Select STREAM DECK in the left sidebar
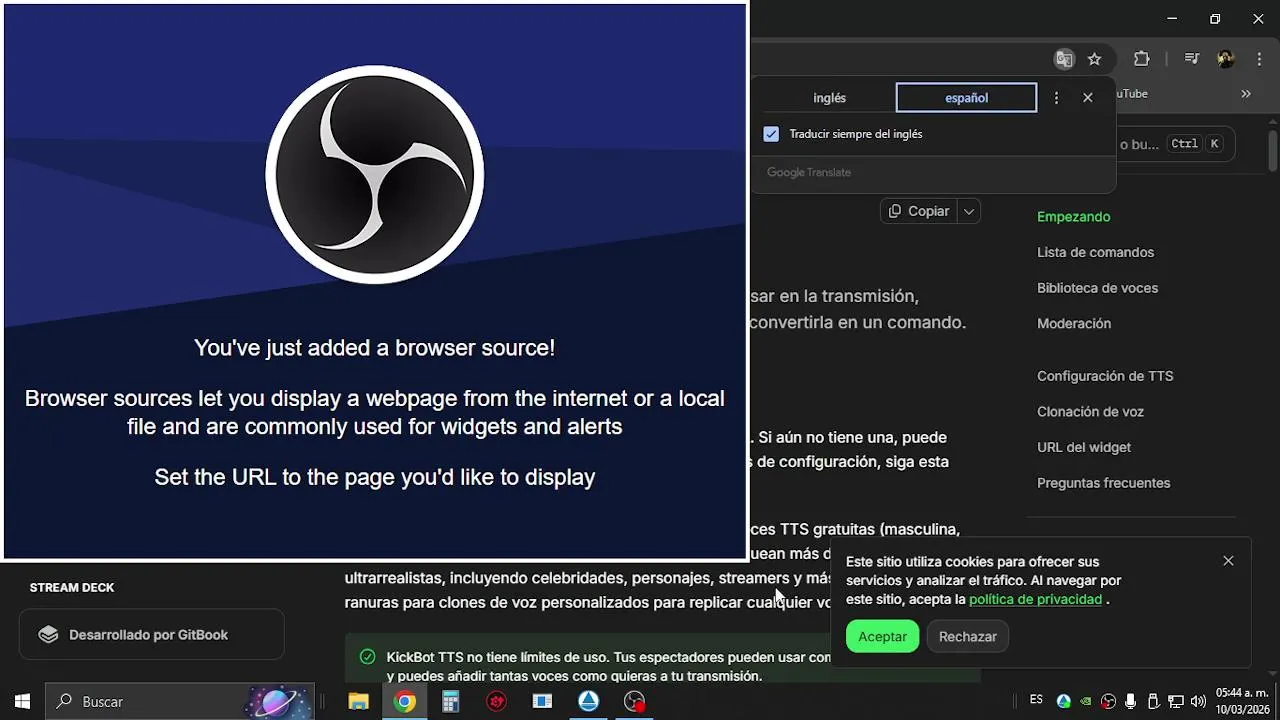This screenshot has width=1280, height=720. 72,588
